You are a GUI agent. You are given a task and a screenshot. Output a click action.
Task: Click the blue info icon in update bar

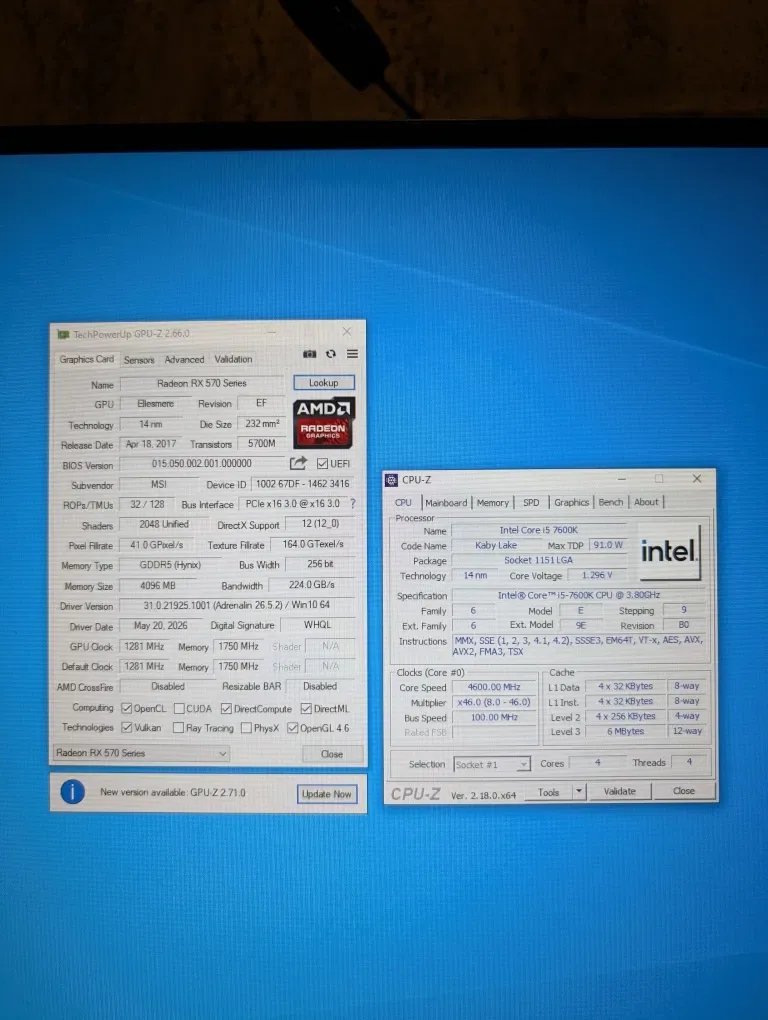click(72, 792)
